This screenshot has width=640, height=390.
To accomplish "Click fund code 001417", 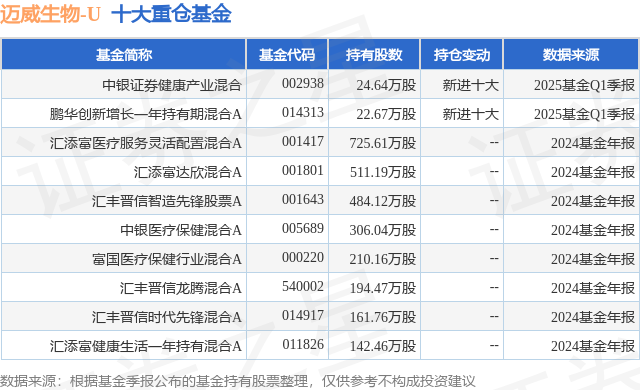I will tap(303, 141).
